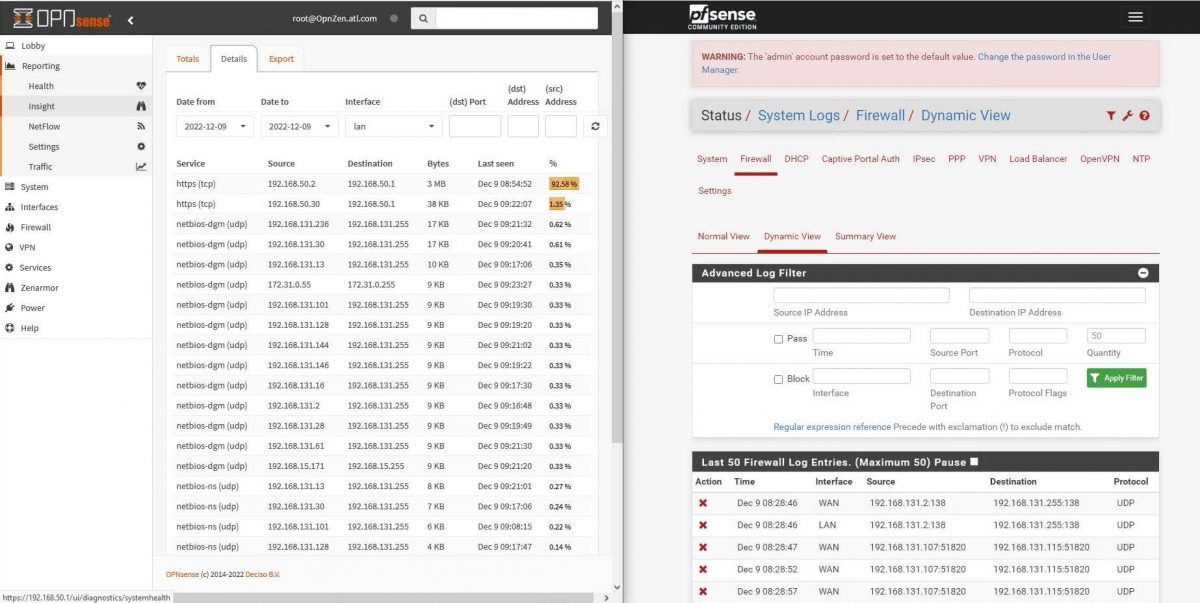This screenshot has height=603, width=1200.
Task: Collapse the Advanced Log Filter panel
Action: point(1142,272)
